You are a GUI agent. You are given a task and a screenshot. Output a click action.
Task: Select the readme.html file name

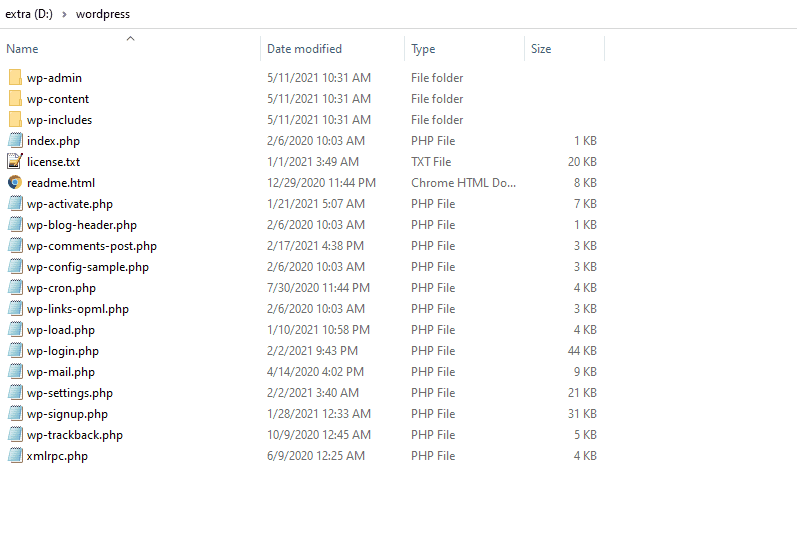(x=61, y=182)
